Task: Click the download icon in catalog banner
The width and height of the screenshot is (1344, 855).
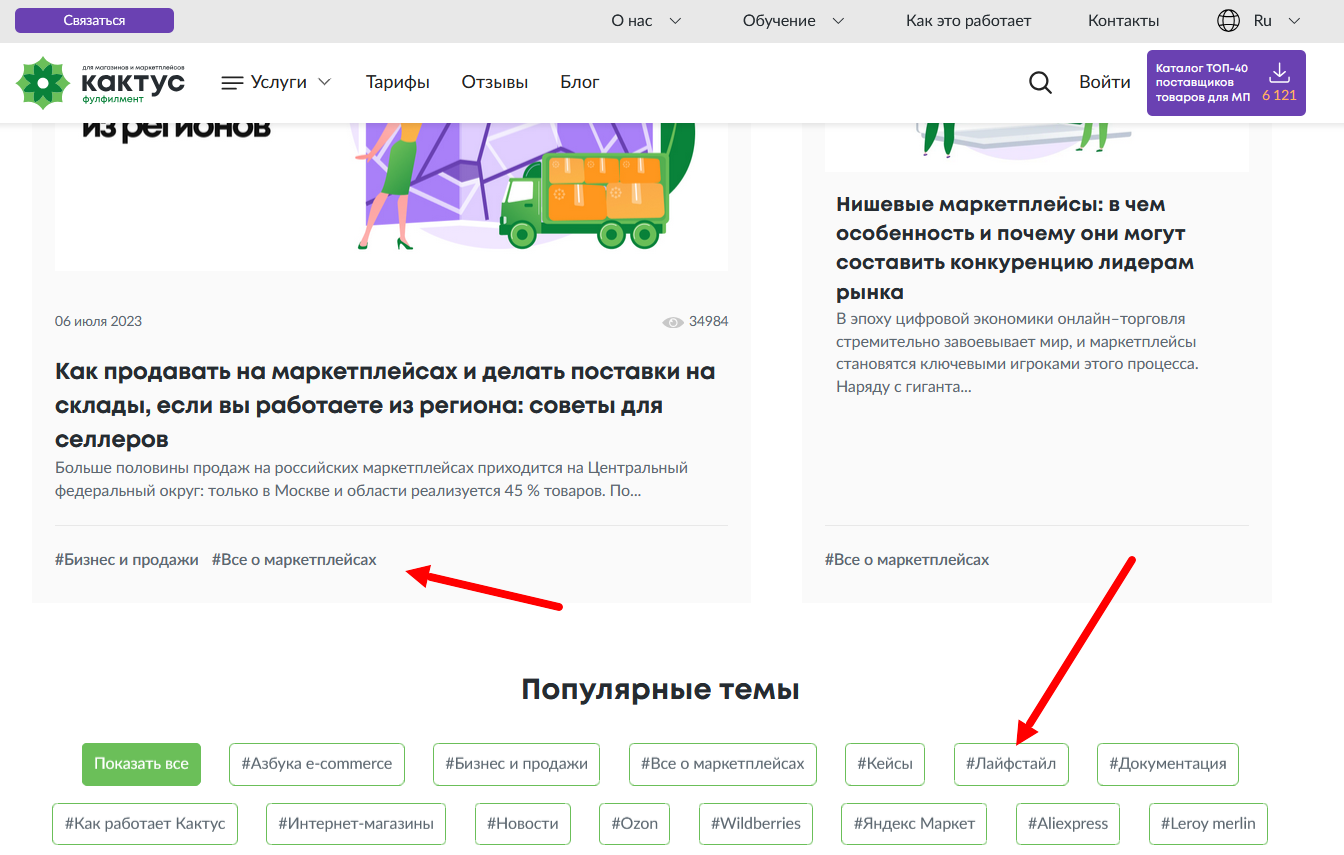Action: point(1278,73)
